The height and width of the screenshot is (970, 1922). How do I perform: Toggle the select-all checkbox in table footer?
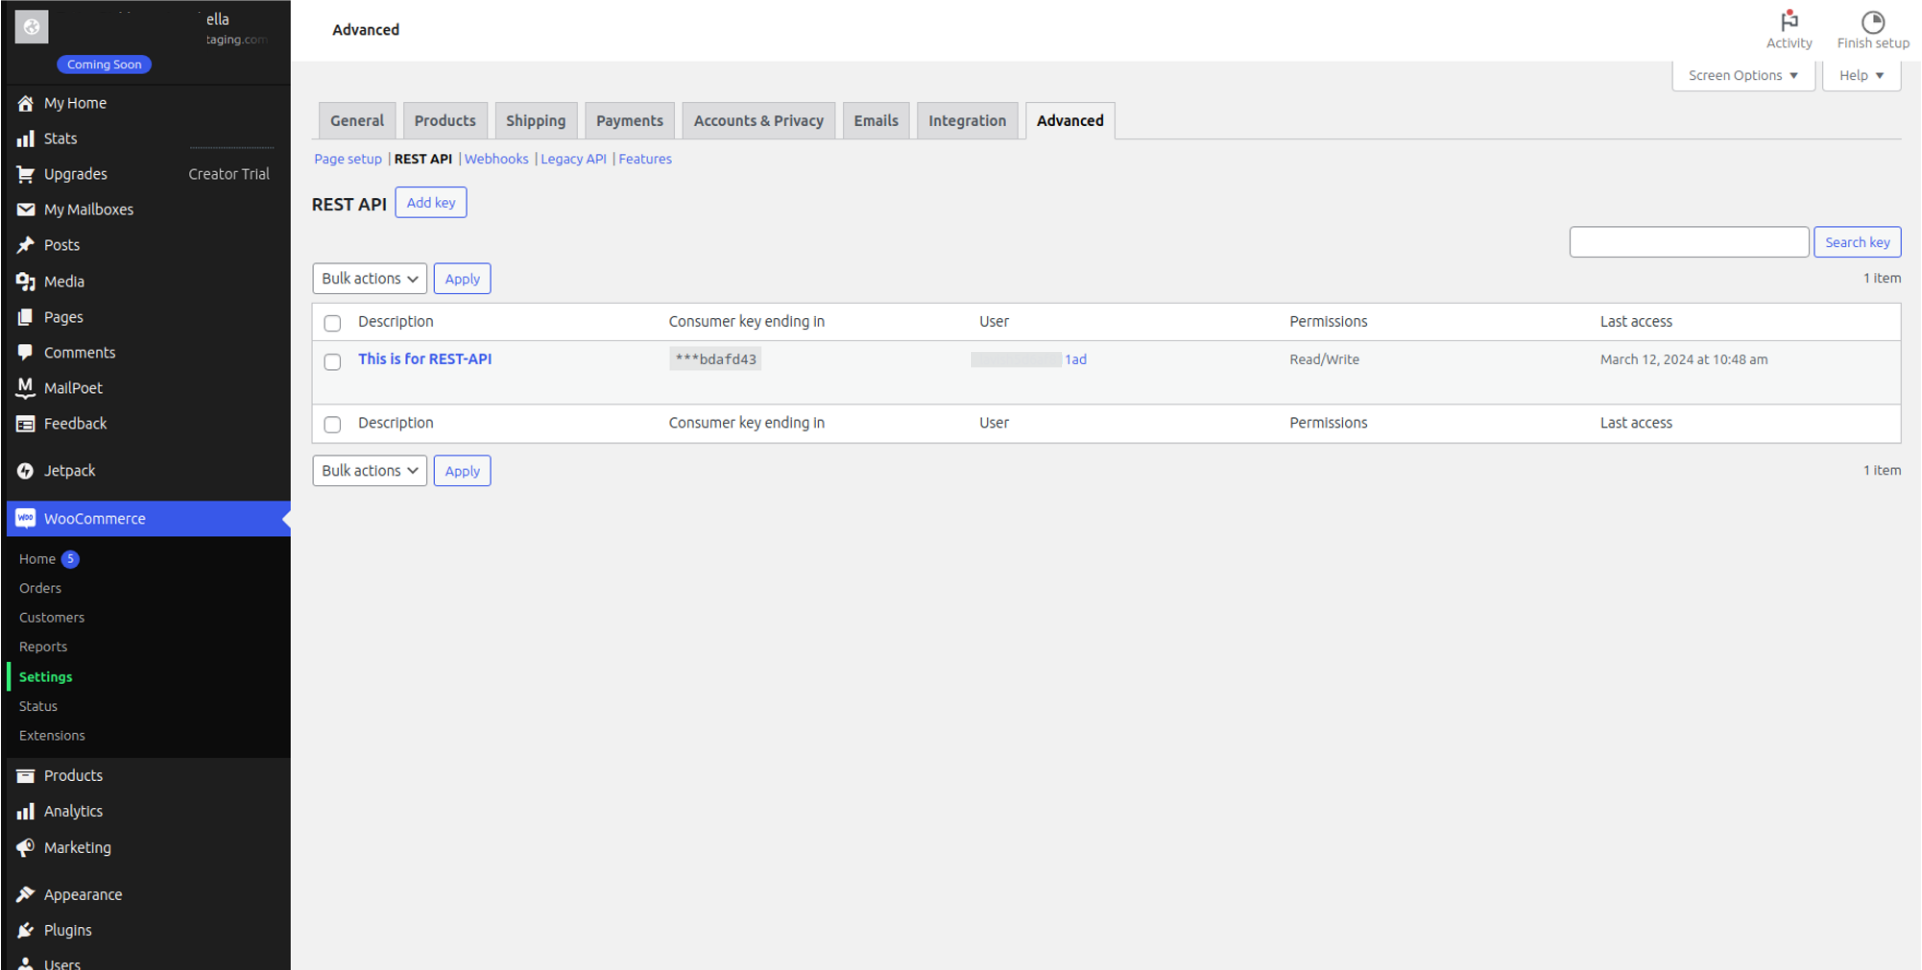coord(333,424)
